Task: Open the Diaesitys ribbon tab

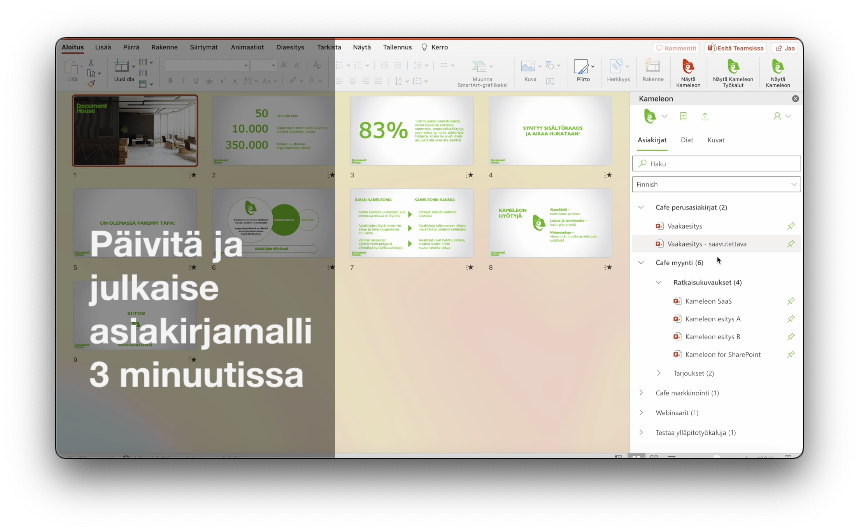Action: pos(290,47)
